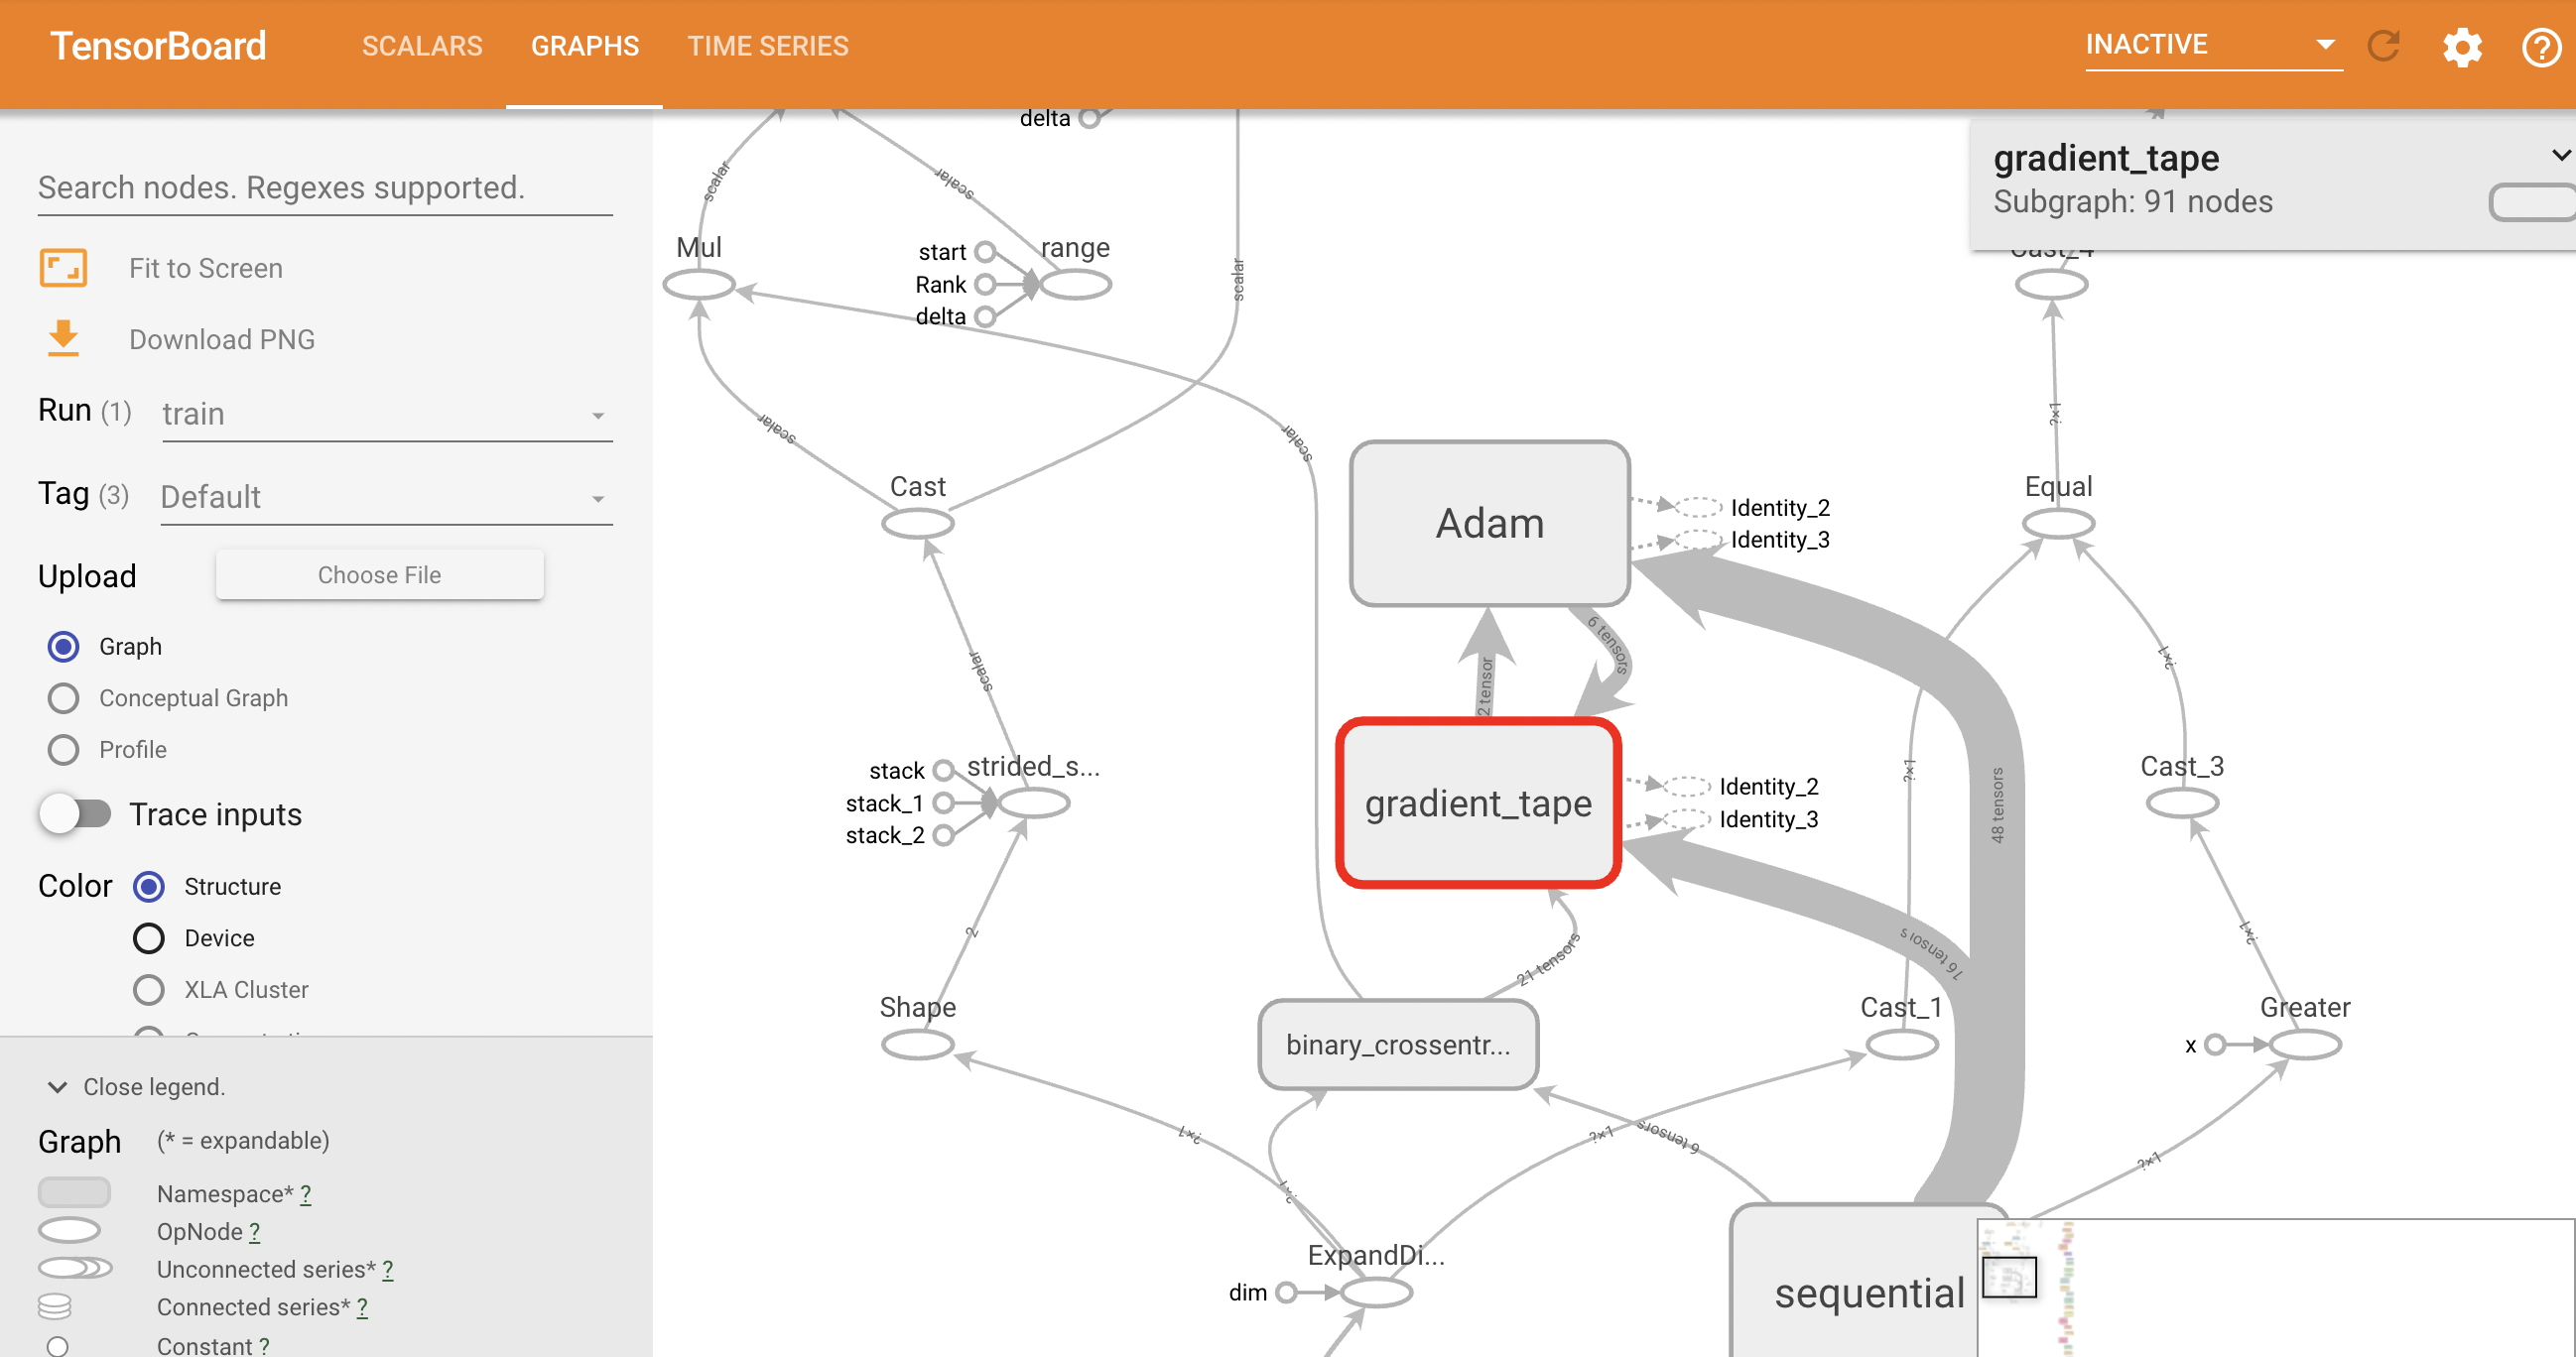Open help using the question mark icon

point(2540,46)
